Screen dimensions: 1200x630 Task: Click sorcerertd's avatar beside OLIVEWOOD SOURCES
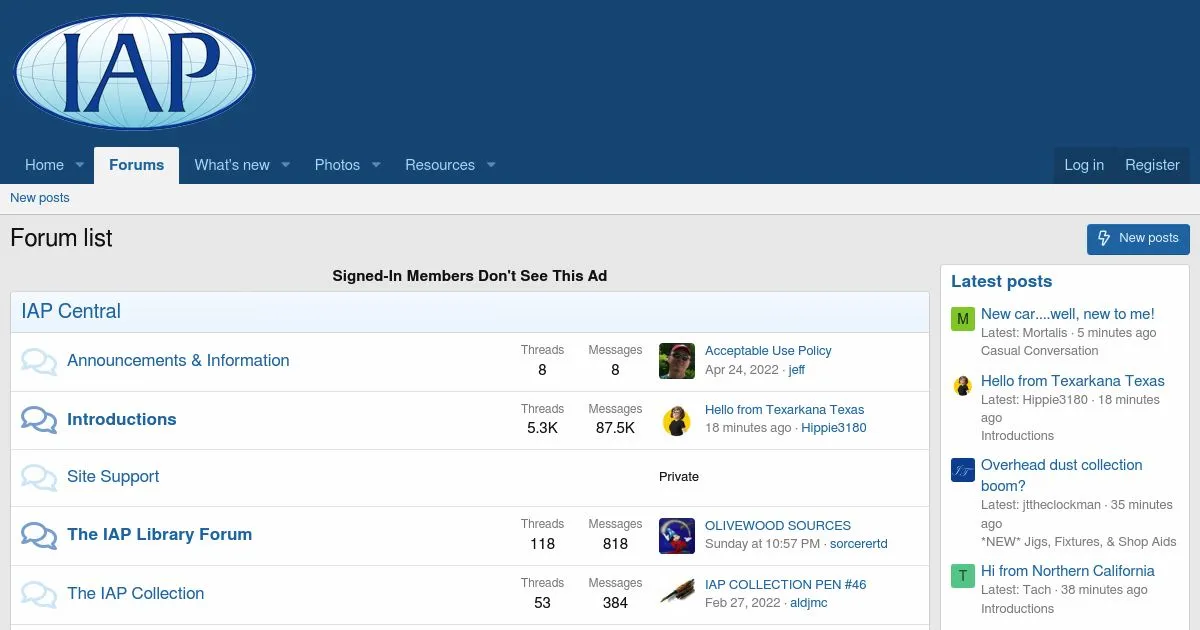point(677,536)
